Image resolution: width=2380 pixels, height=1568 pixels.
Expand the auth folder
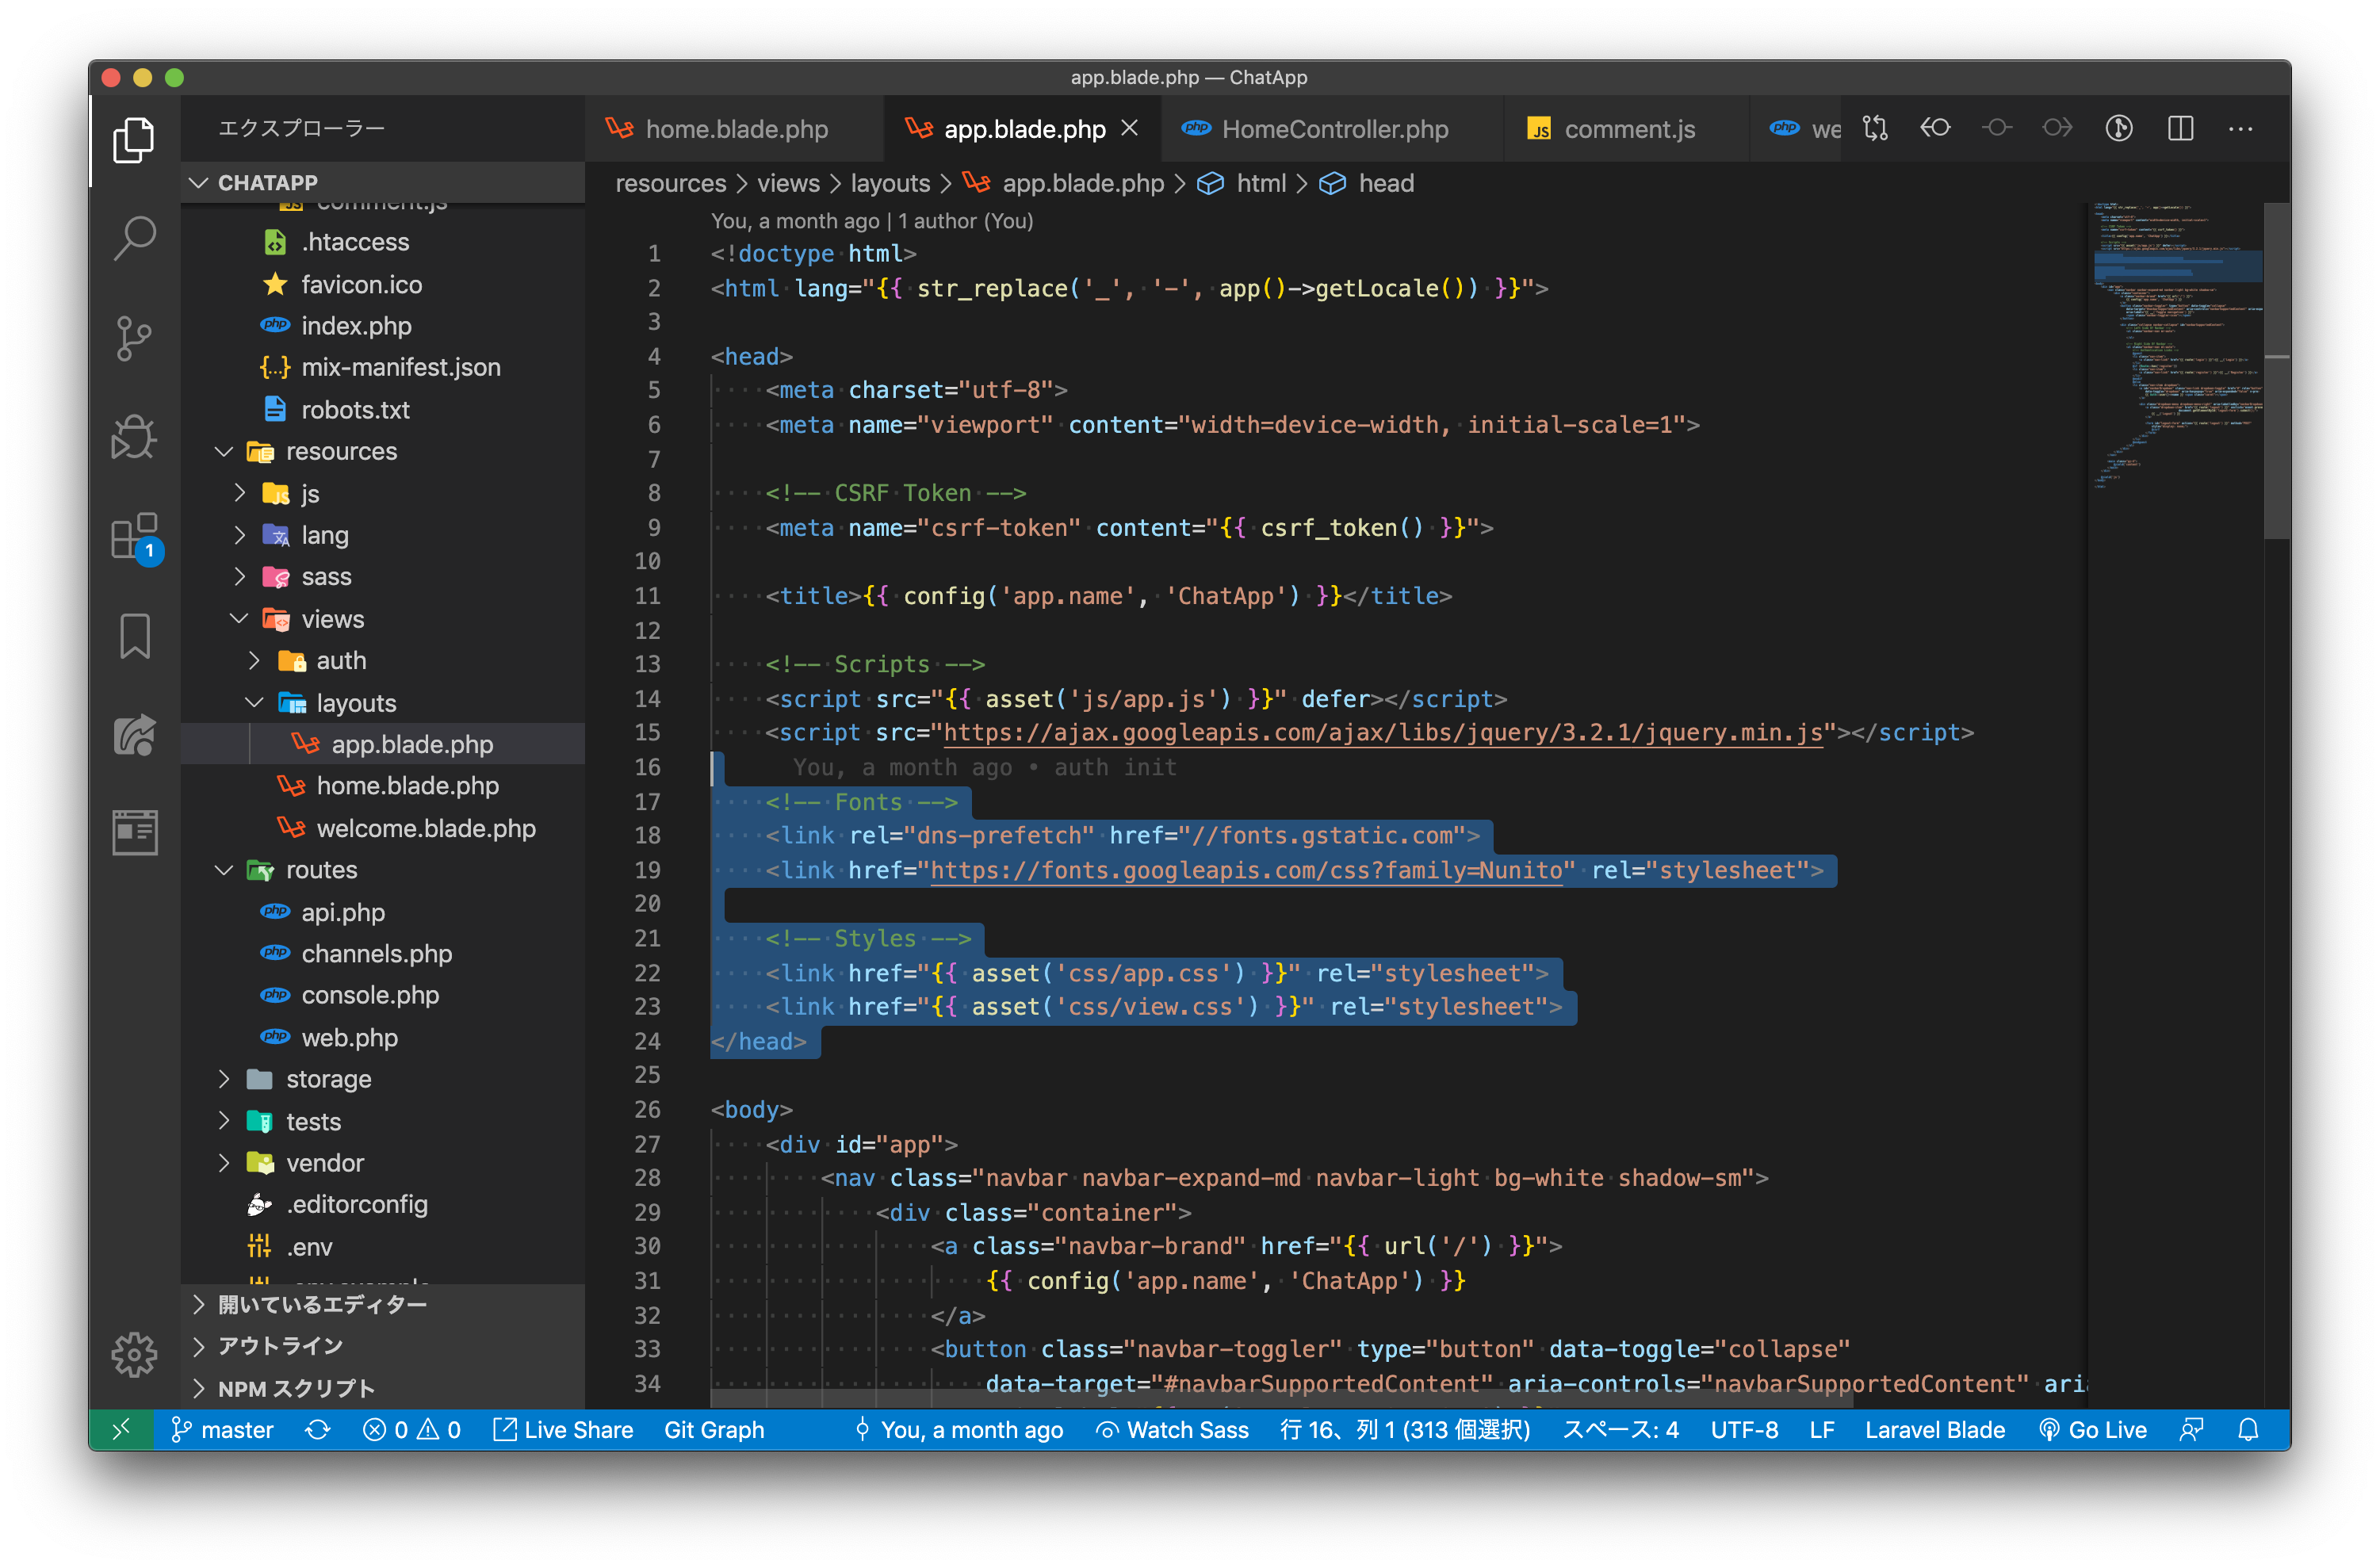click(384, 661)
